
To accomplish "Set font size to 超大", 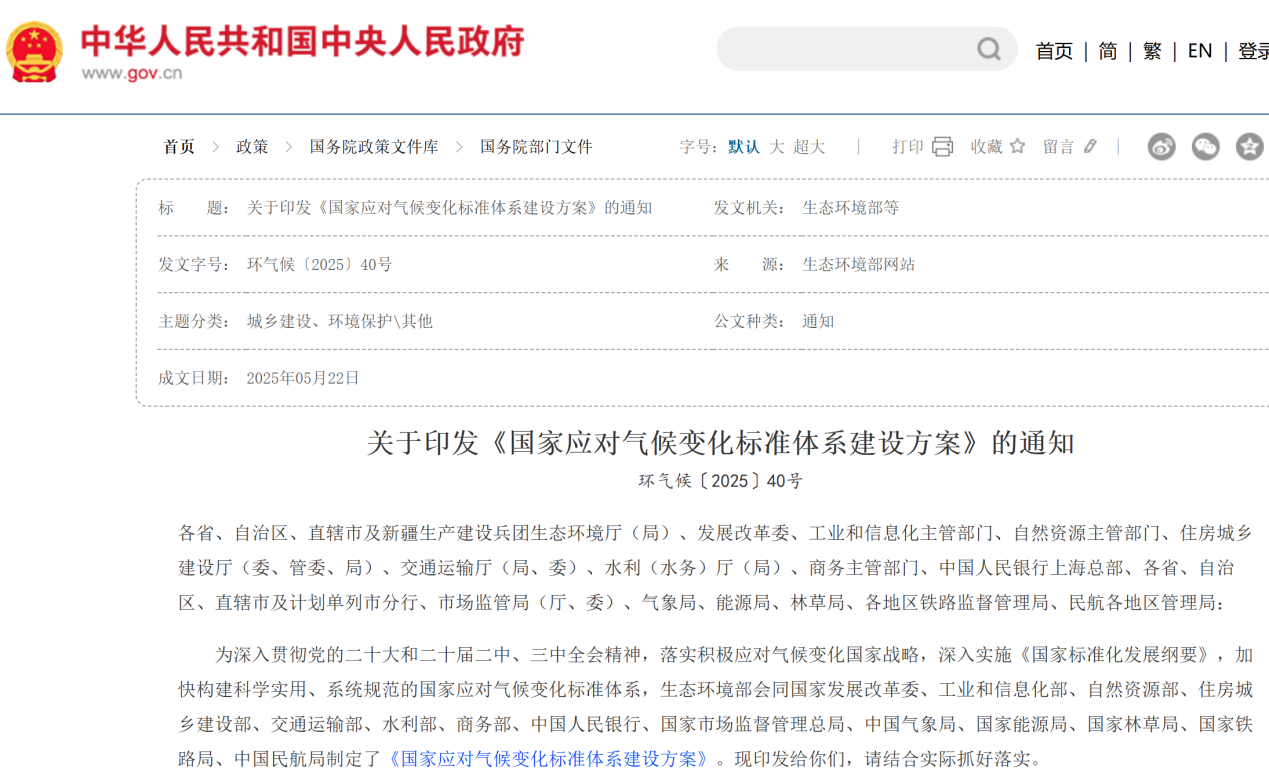I will [809, 147].
